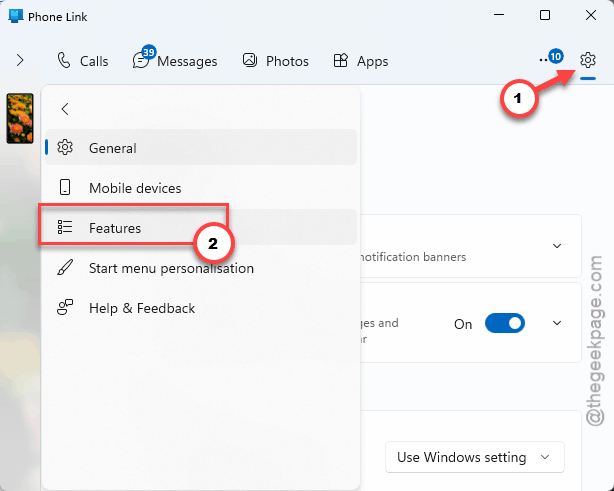The width and height of the screenshot is (614, 491).
Task: Open Help & Feedback
Action: point(201,308)
